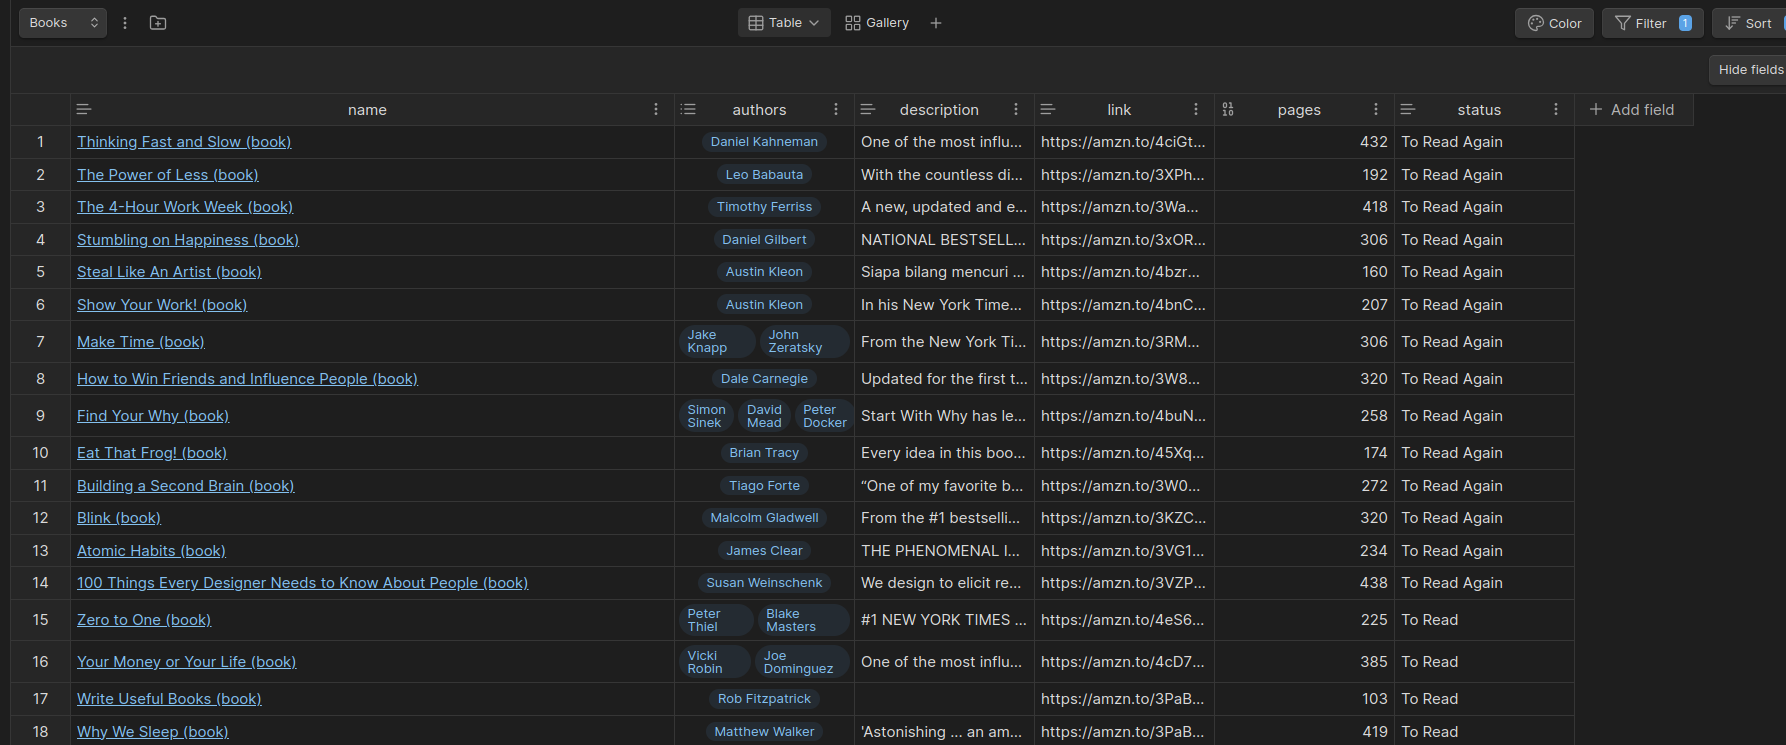The image size is (1786, 745).
Task: Open the link column options menu
Action: point(1196,110)
